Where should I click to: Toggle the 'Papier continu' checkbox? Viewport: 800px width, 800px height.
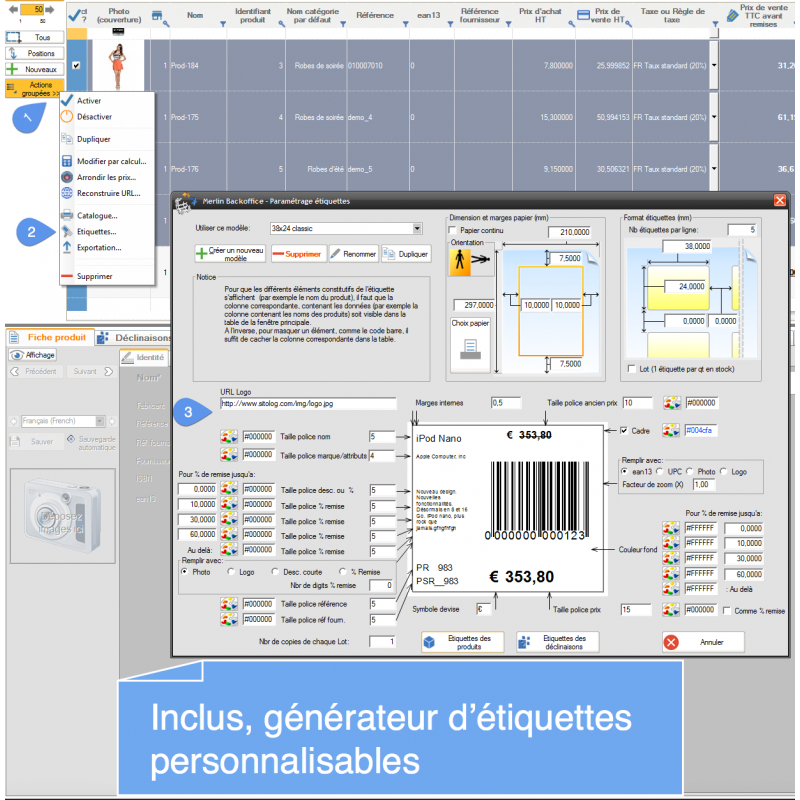click(453, 230)
